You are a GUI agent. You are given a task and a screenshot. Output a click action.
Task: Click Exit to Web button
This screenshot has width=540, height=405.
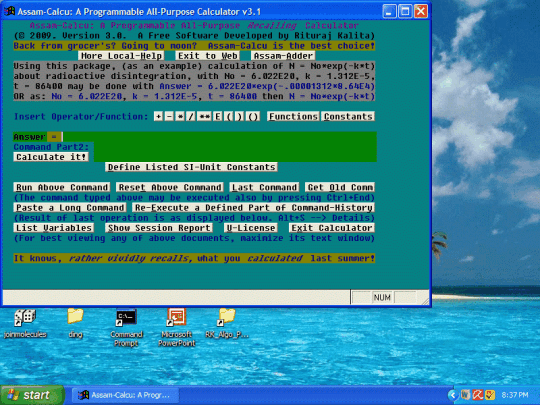(x=208, y=56)
